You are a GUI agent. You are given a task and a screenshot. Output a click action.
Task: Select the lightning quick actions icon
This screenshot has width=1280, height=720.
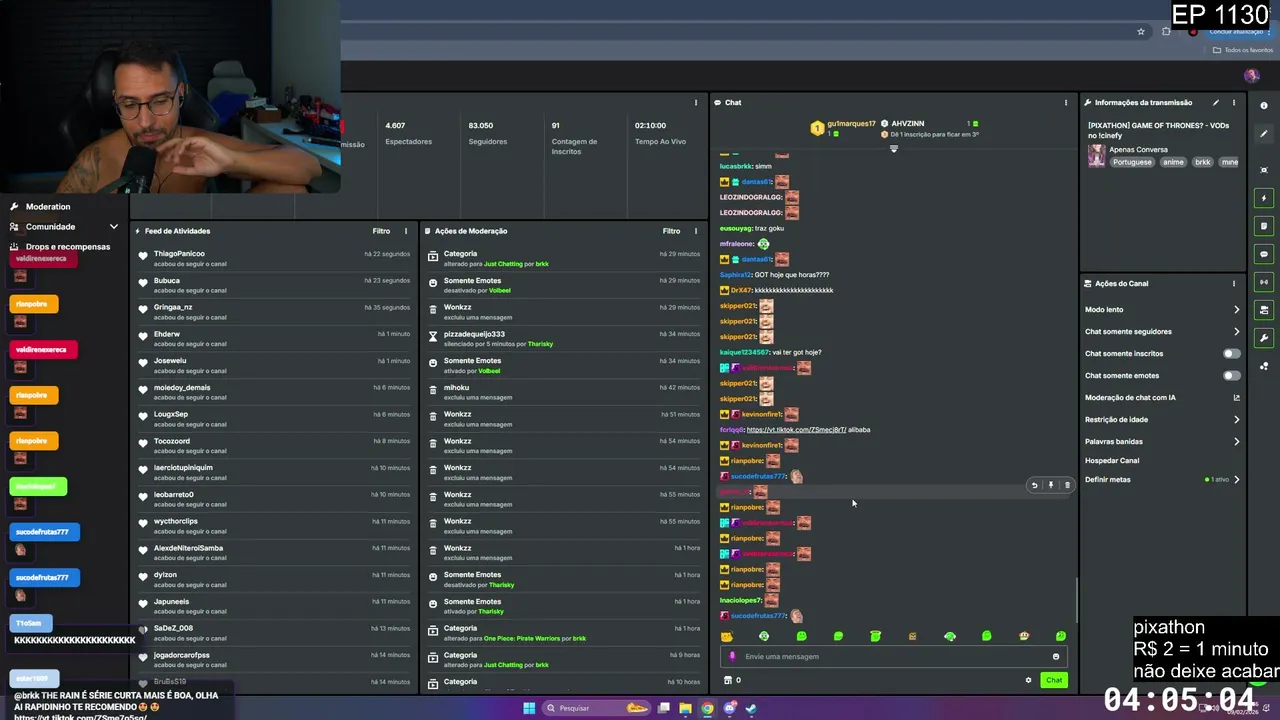pos(1264,198)
